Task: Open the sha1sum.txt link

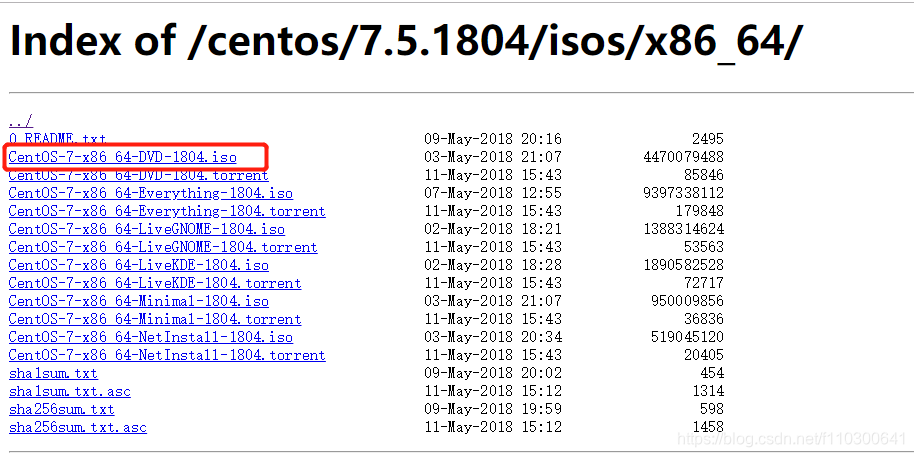Action: coord(53,373)
